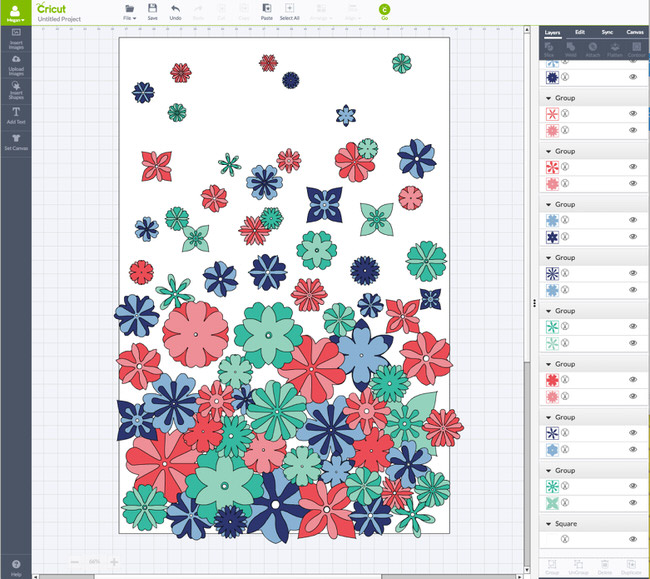The image size is (650, 579).
Task: Click the layers panel divider handle dots
Action: coord(534,303)
